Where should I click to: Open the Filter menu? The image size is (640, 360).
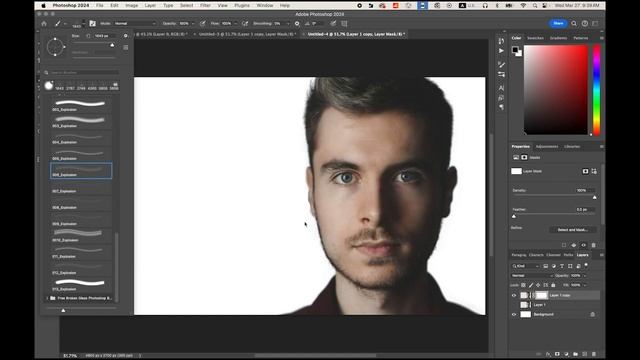pyautogui.click(x=205, y=6)
